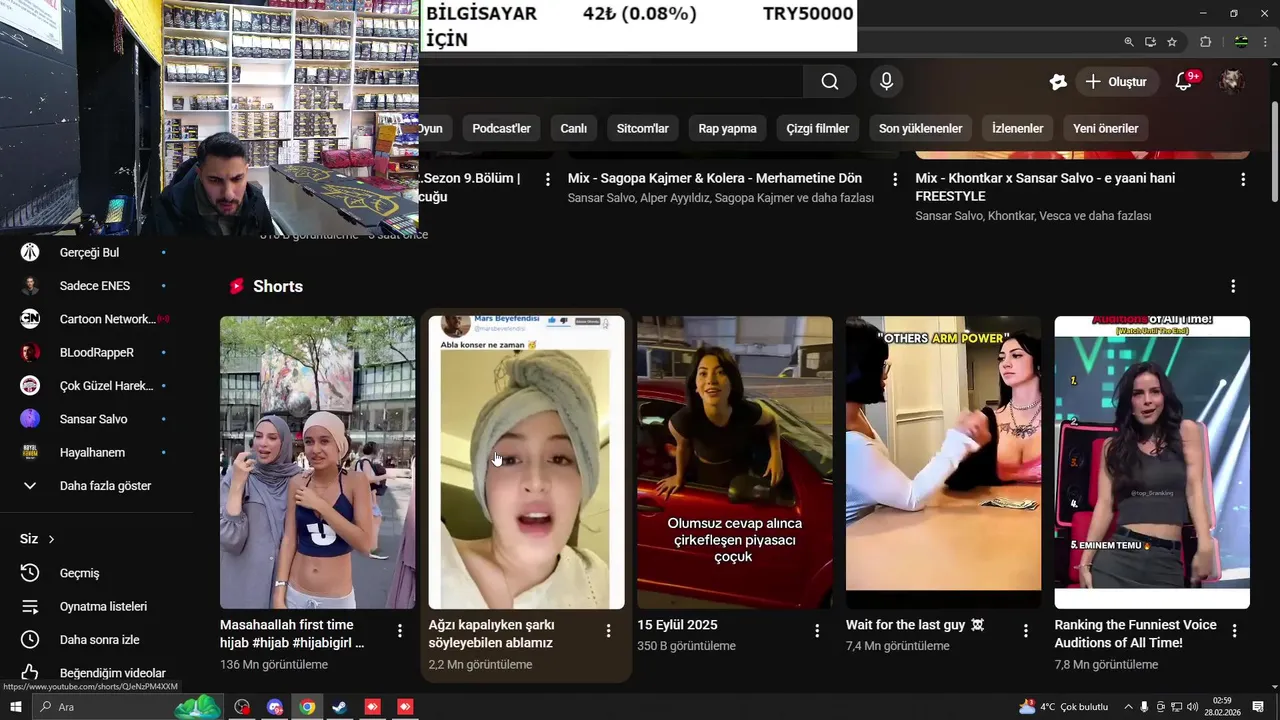Open options for the Sezon 9.Bölüm video
The width and height of the screenshot is (1280, 720).
pos(547,179)
